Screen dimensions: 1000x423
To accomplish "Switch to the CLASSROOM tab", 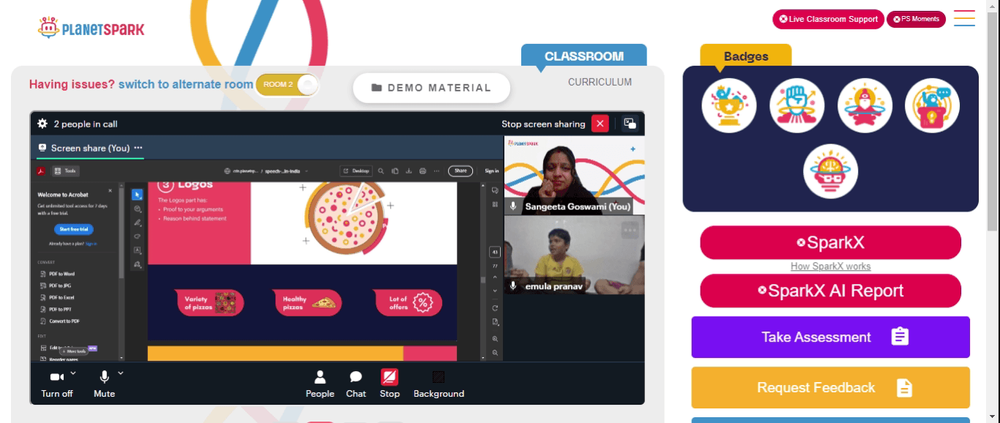I will click(x=584, y=56).
